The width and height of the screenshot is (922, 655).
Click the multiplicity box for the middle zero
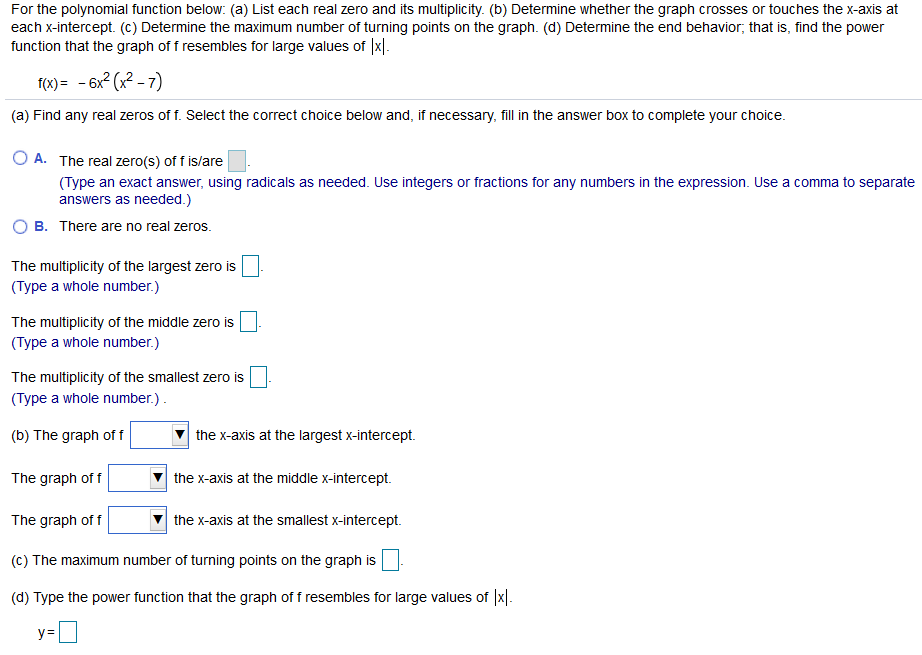click(x=246, y=321)
